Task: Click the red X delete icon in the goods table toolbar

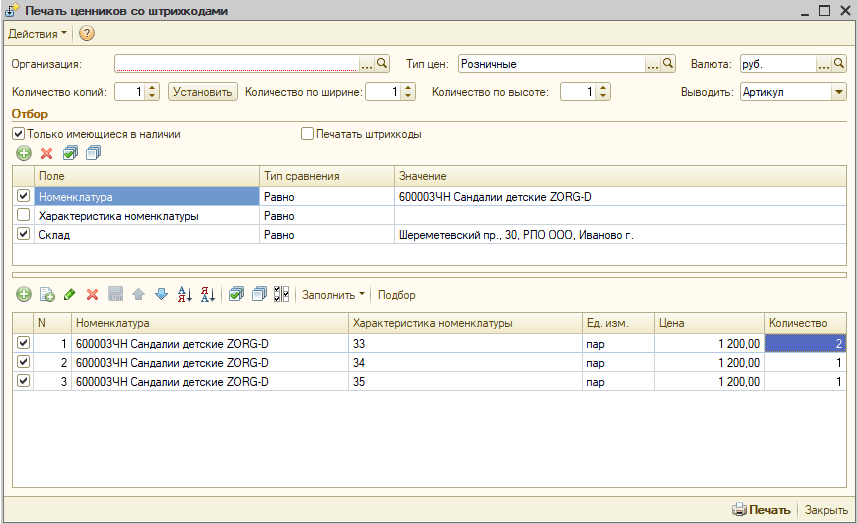Action: coord(92,295)
